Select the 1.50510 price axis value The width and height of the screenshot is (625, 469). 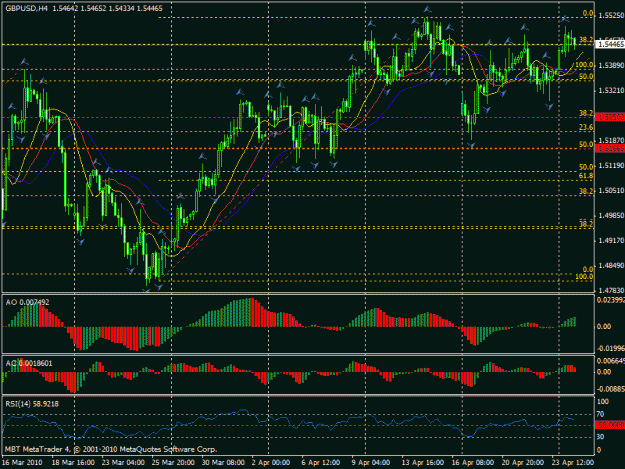point(611,190)
